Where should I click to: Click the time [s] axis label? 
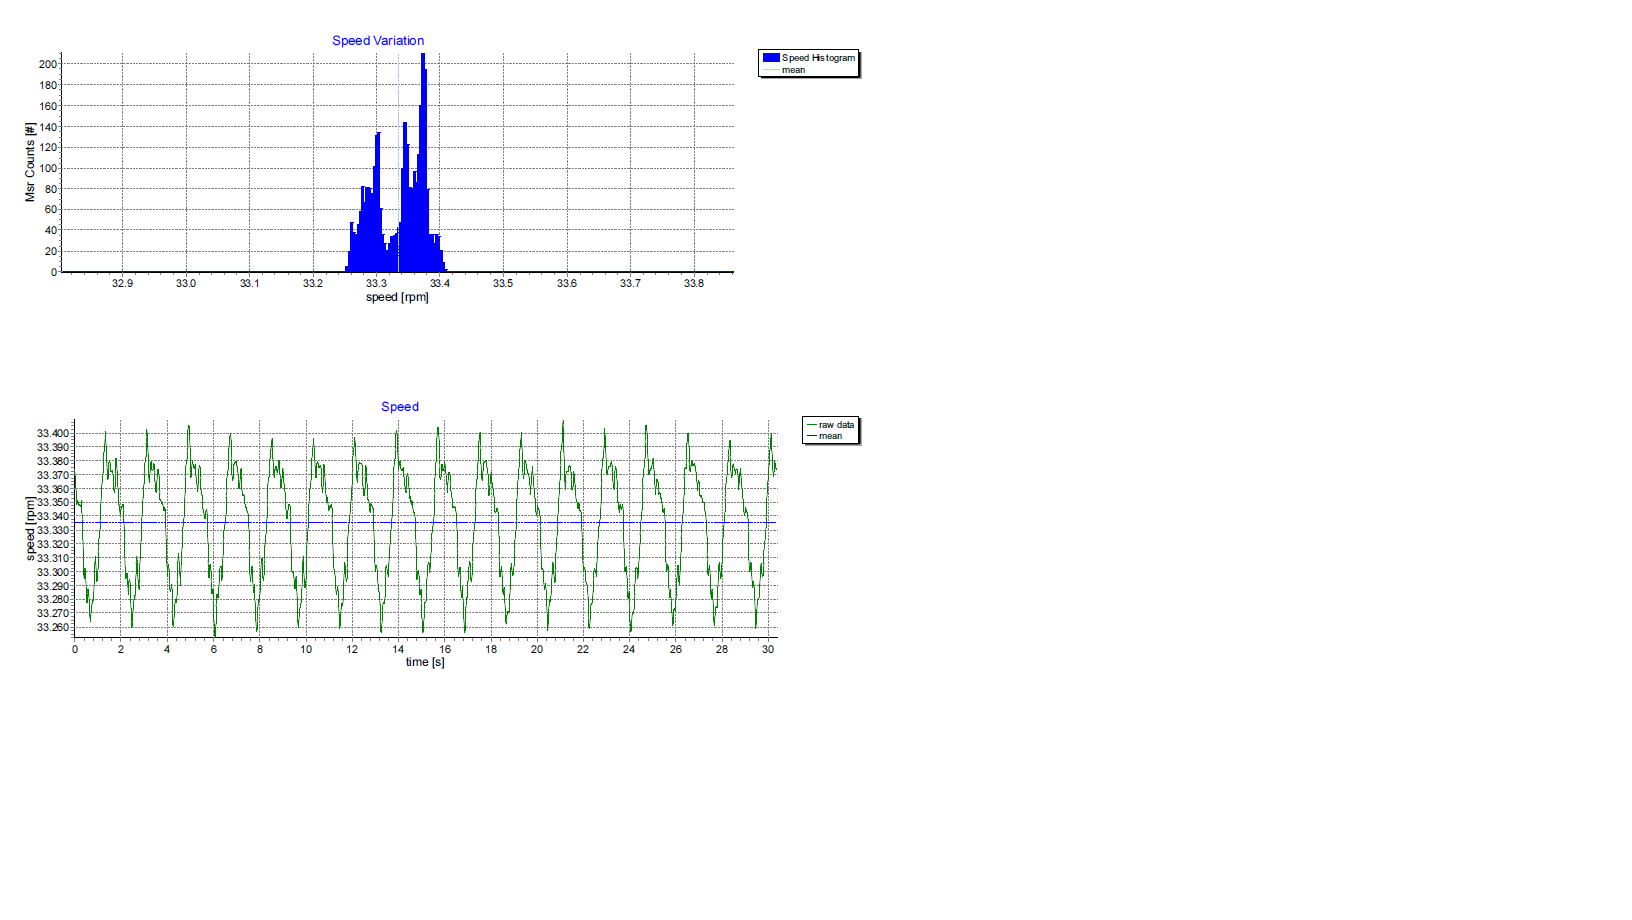coord(425,662)
